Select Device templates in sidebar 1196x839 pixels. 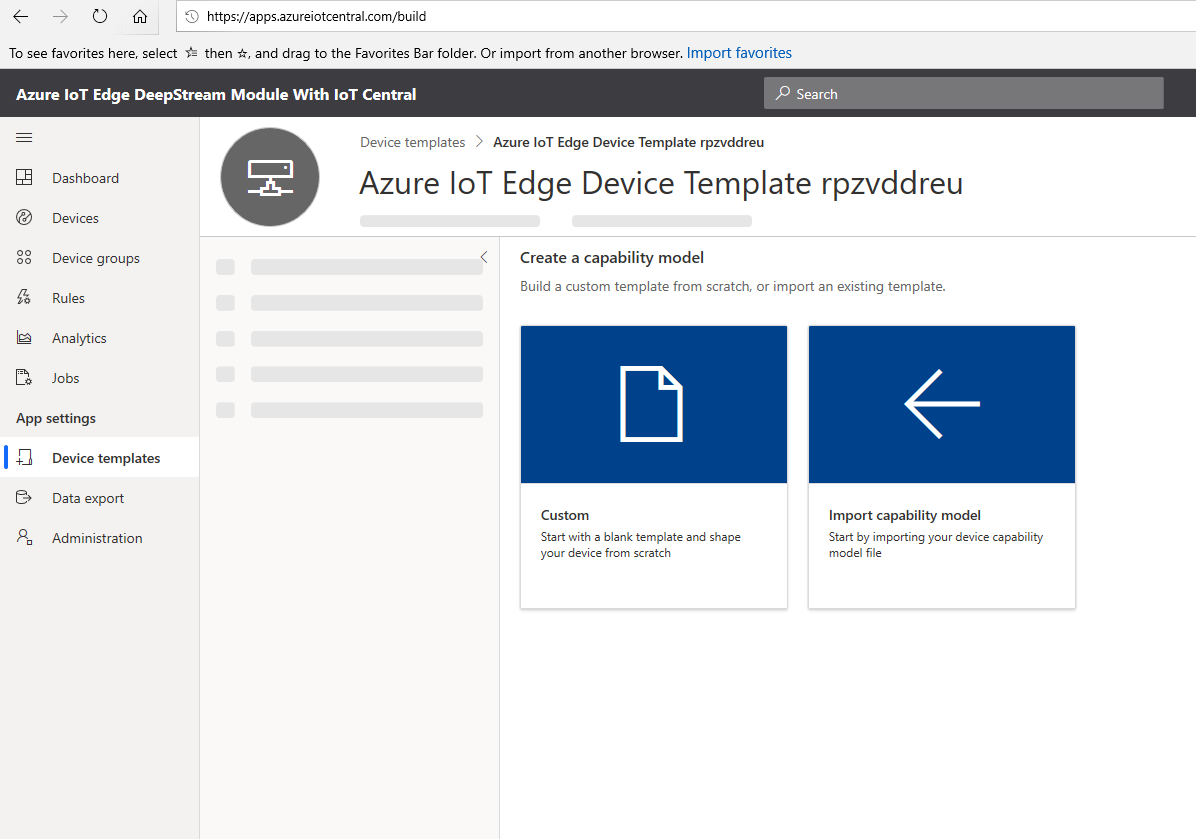pyautogui.click(x=106, y=458)
